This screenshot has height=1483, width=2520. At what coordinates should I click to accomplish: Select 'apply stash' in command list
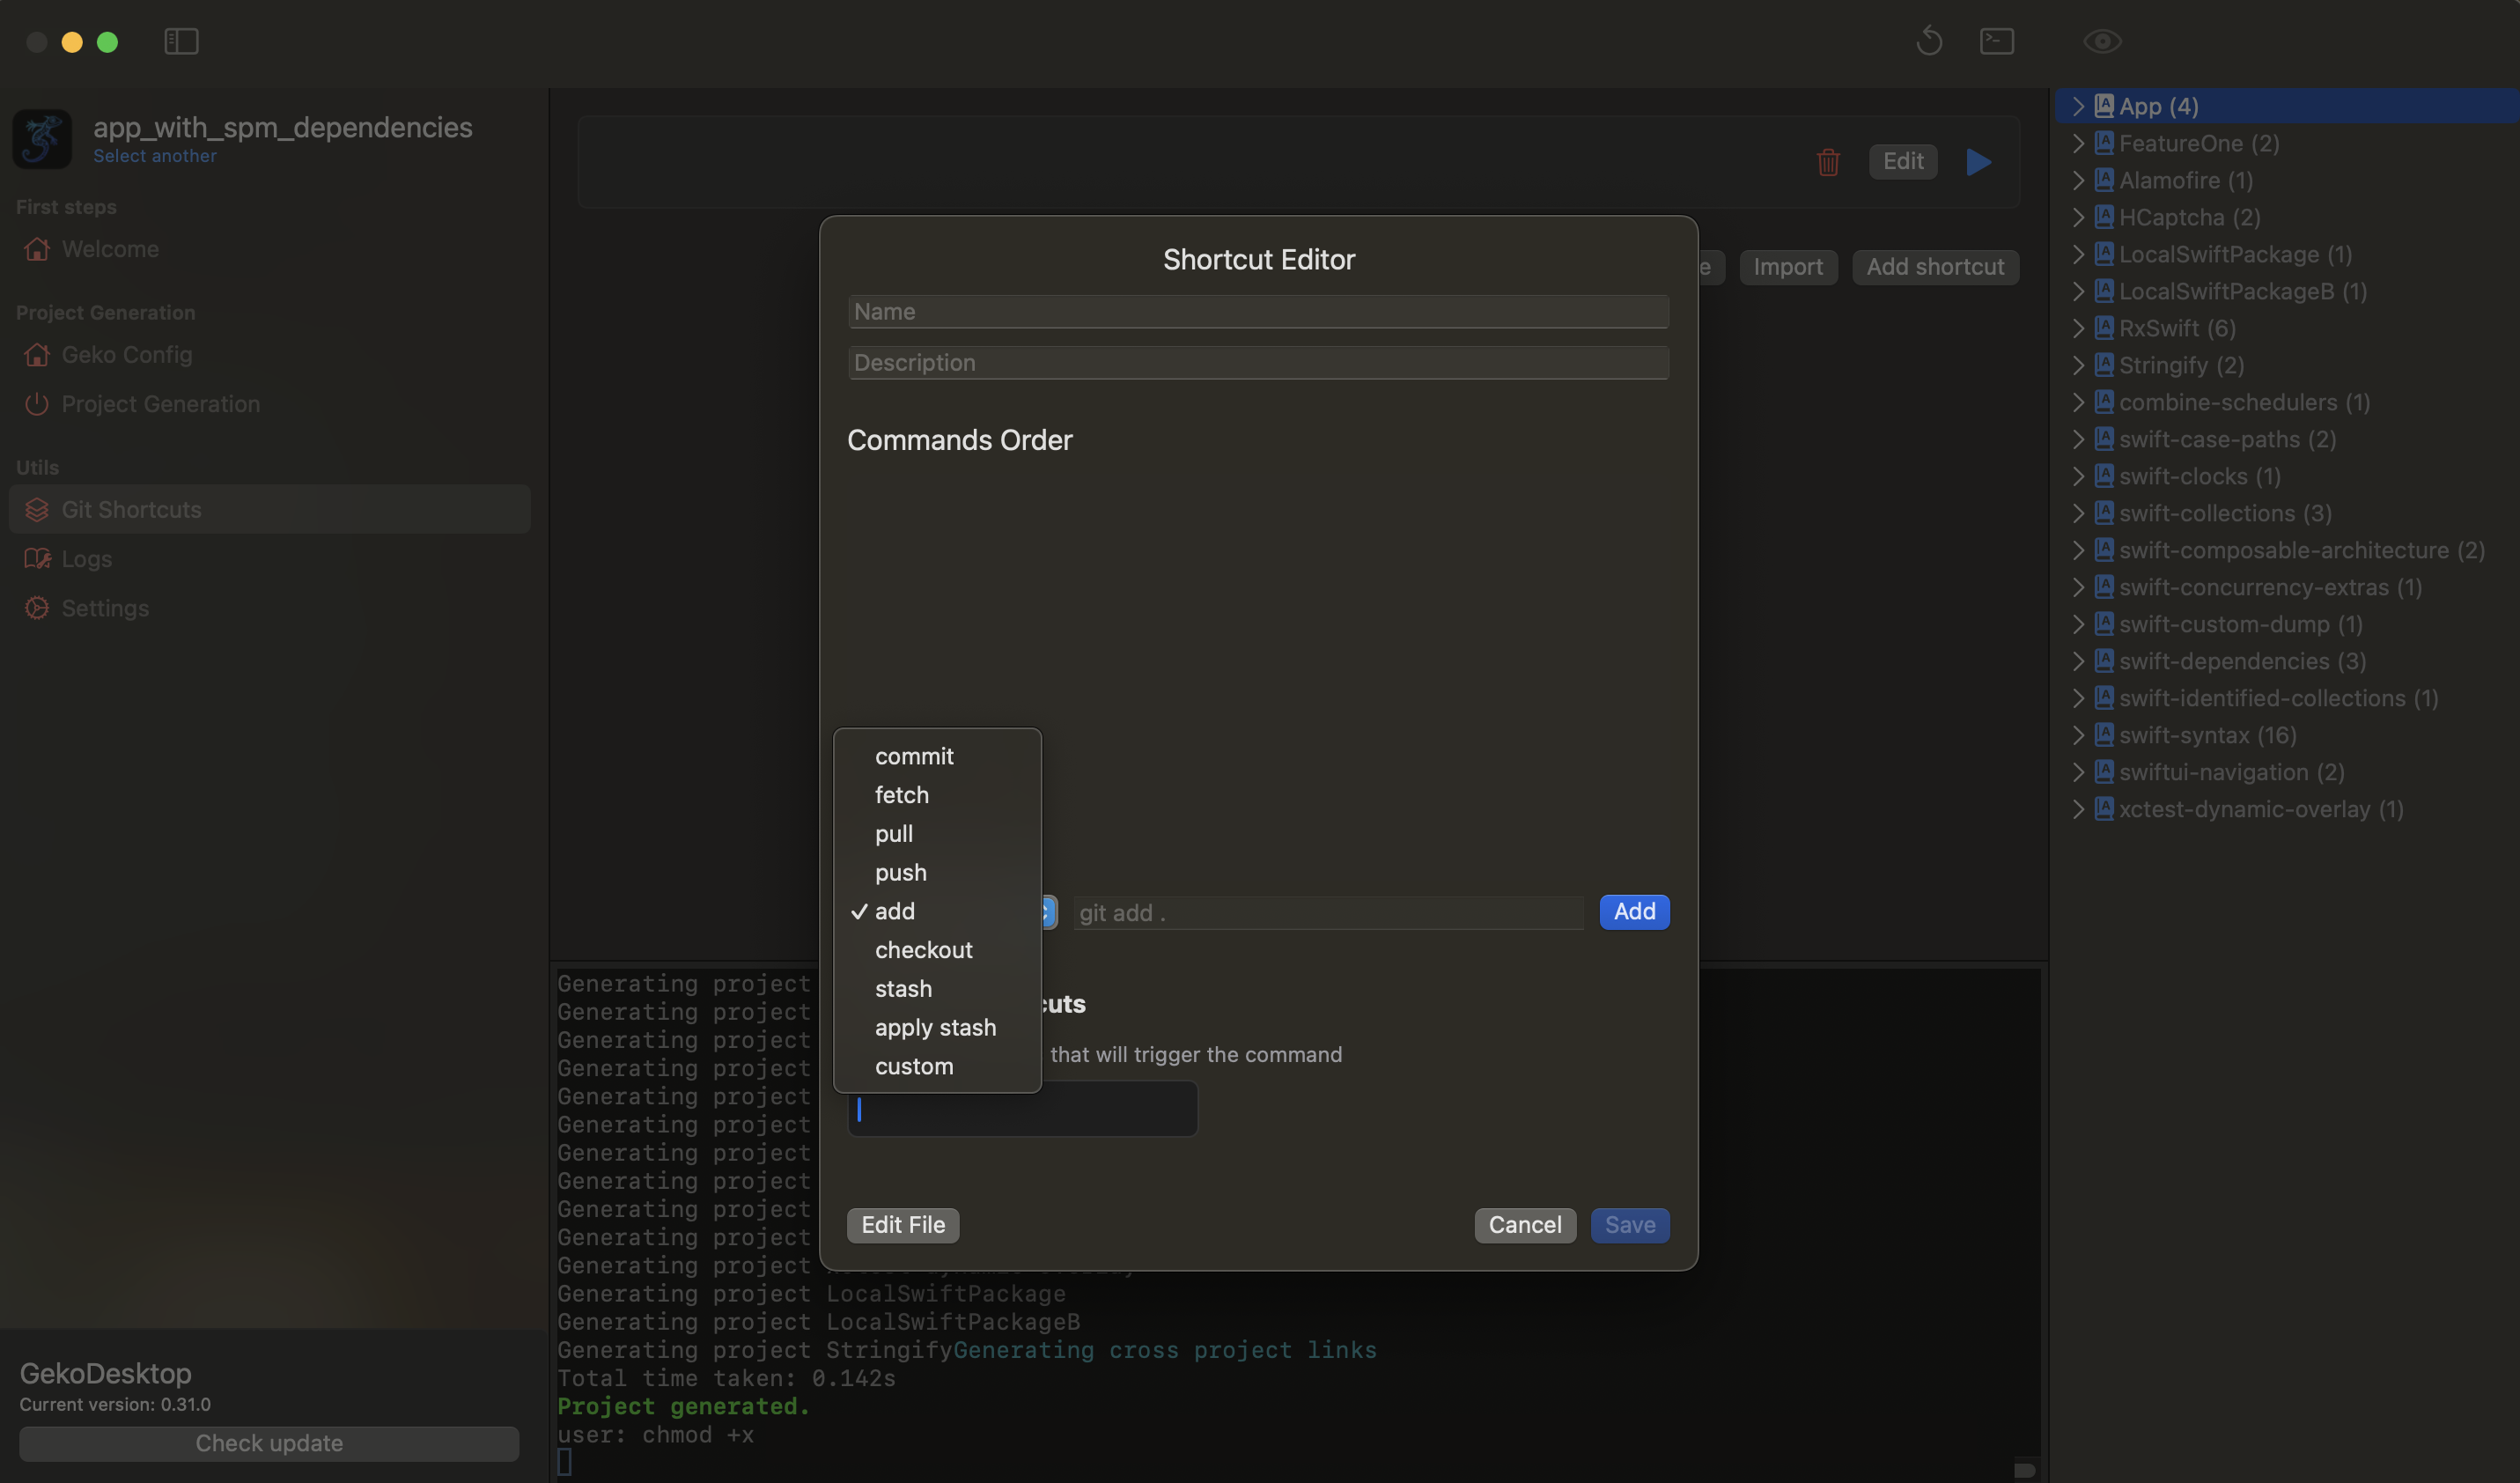[934, 1027]
